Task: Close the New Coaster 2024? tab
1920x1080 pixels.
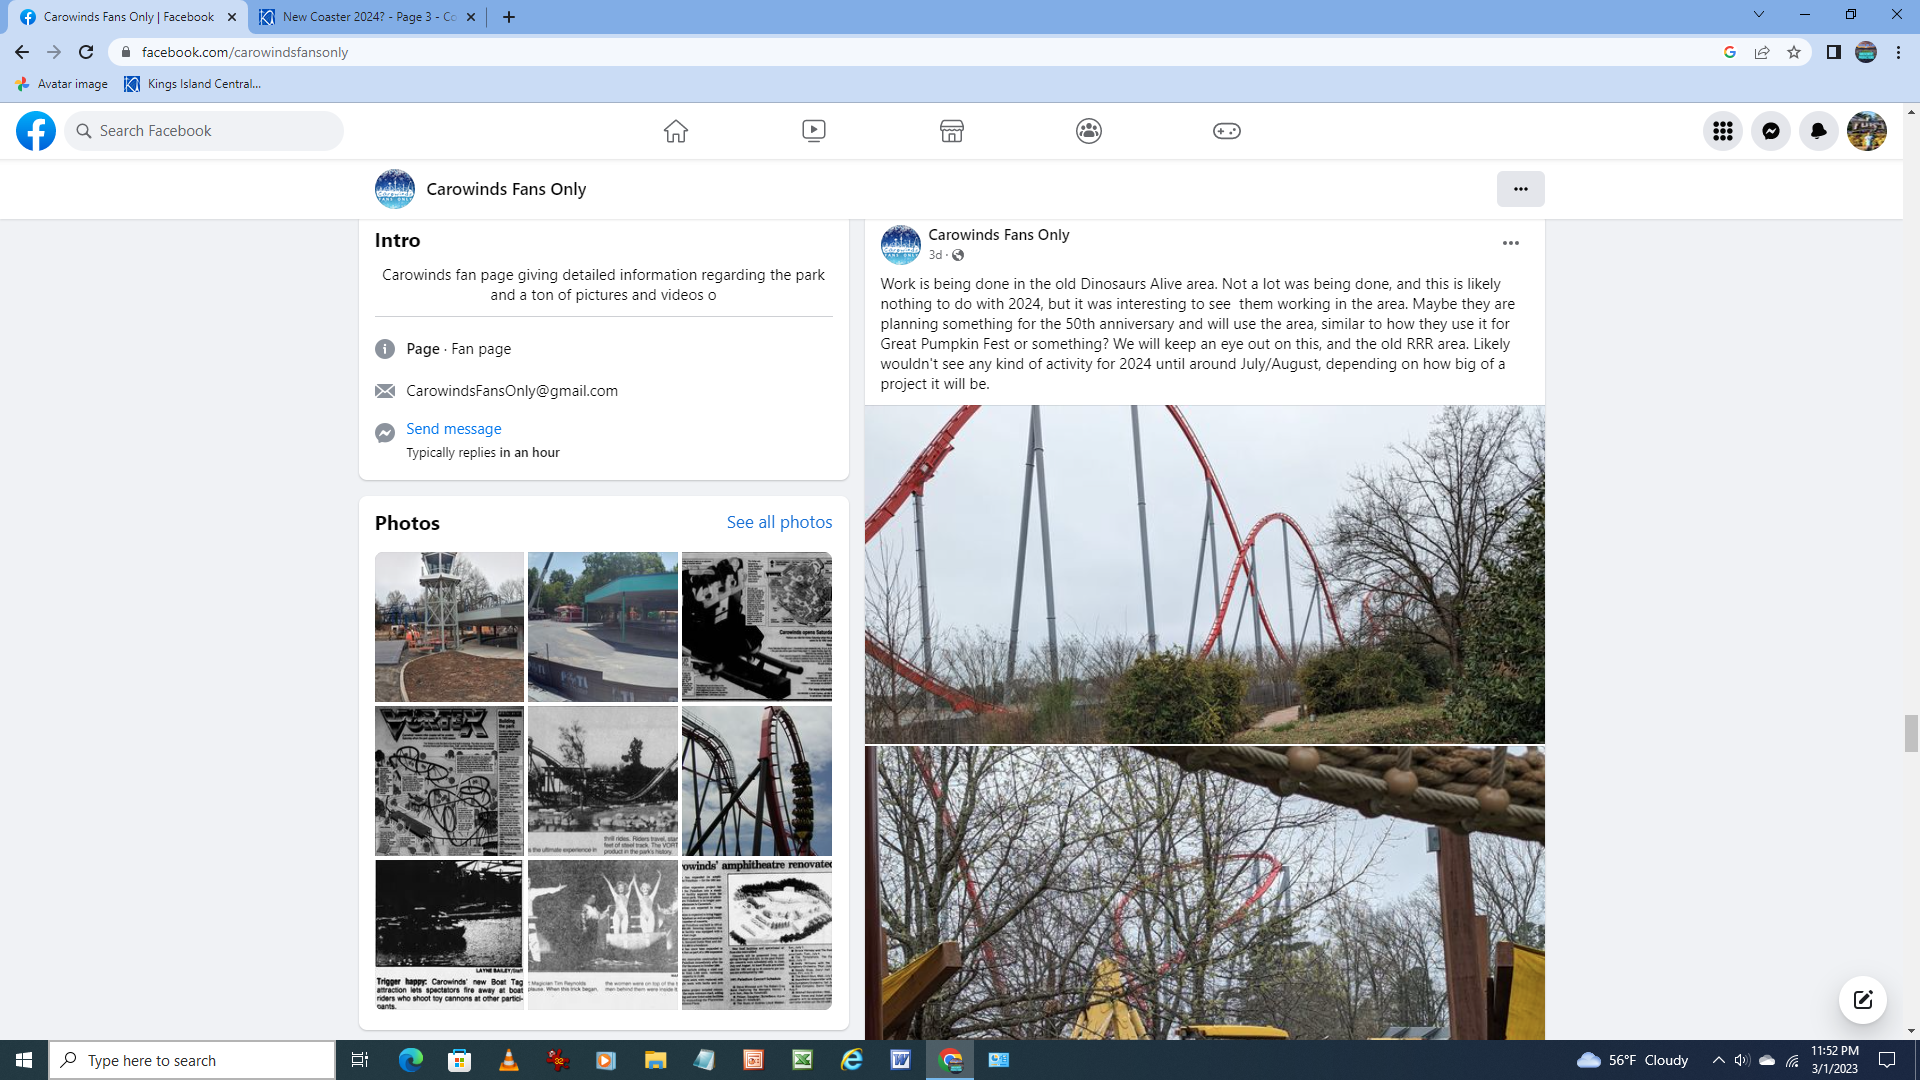Action: coord(471,17)
